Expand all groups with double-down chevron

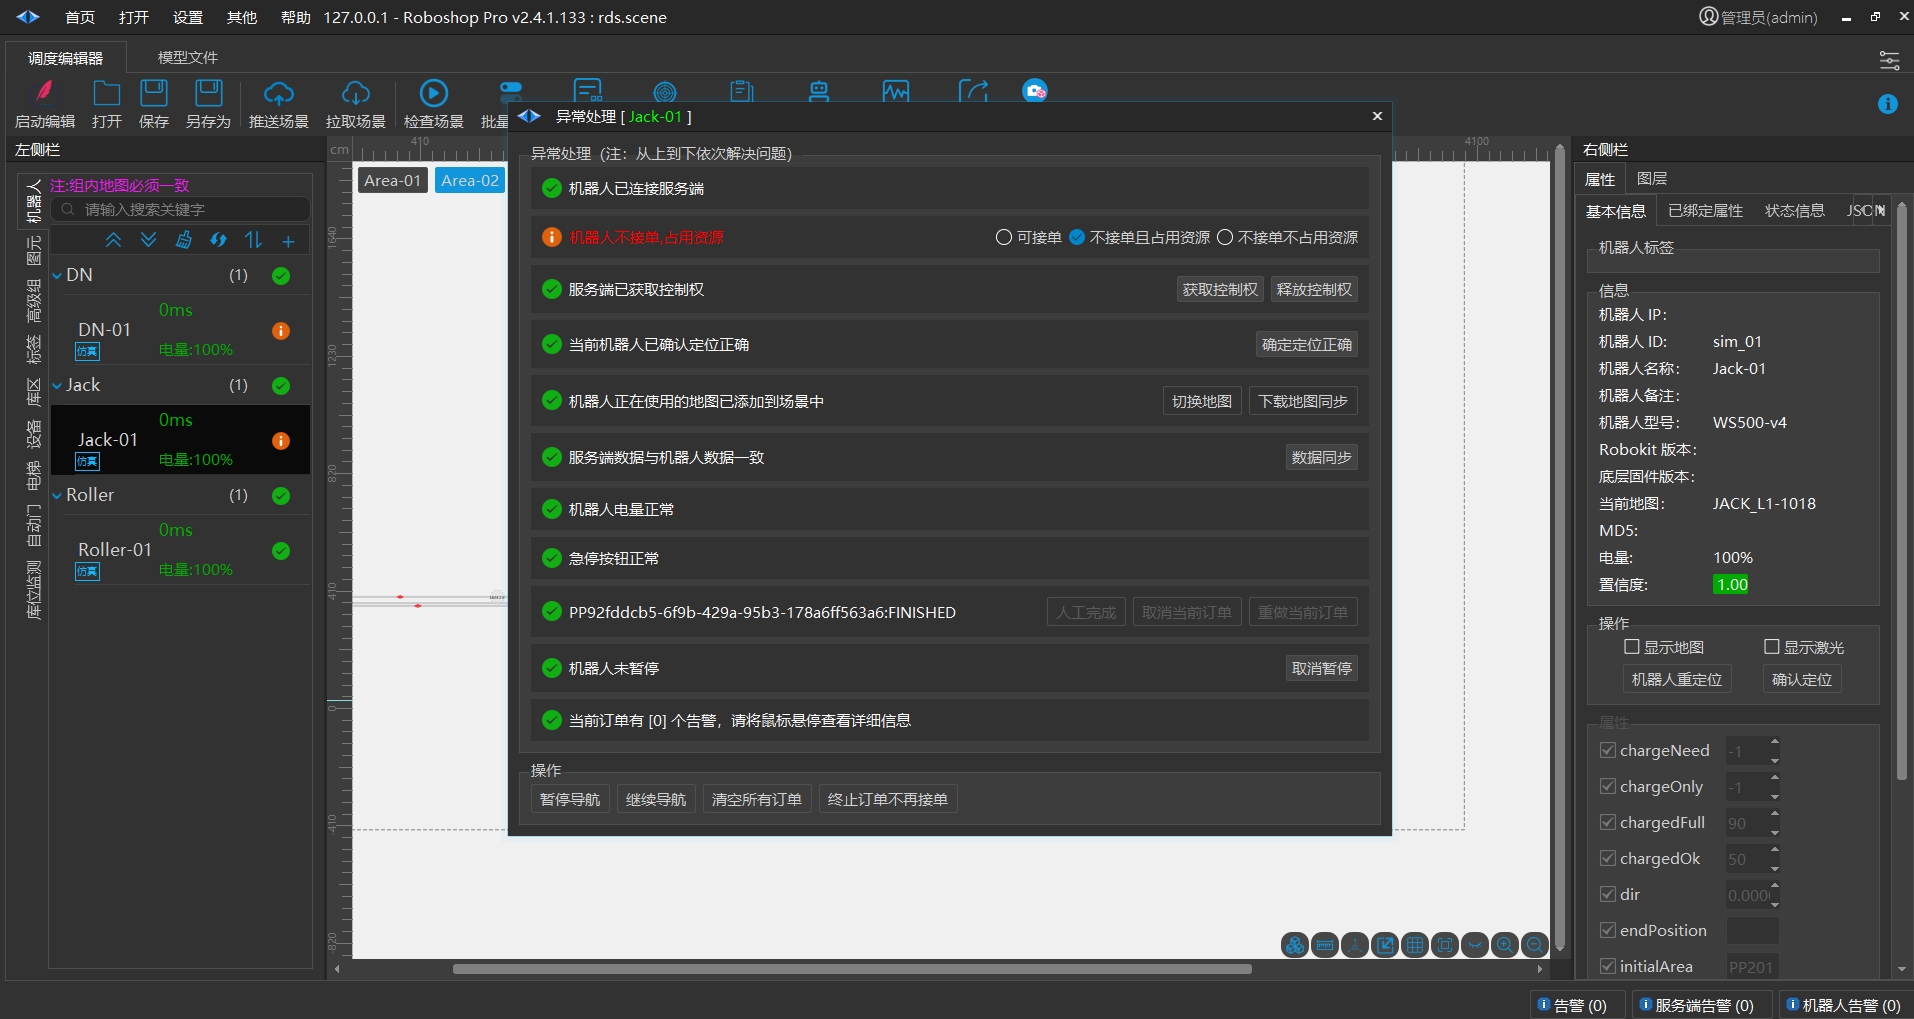pyautogui.click(x=148, y=240)
